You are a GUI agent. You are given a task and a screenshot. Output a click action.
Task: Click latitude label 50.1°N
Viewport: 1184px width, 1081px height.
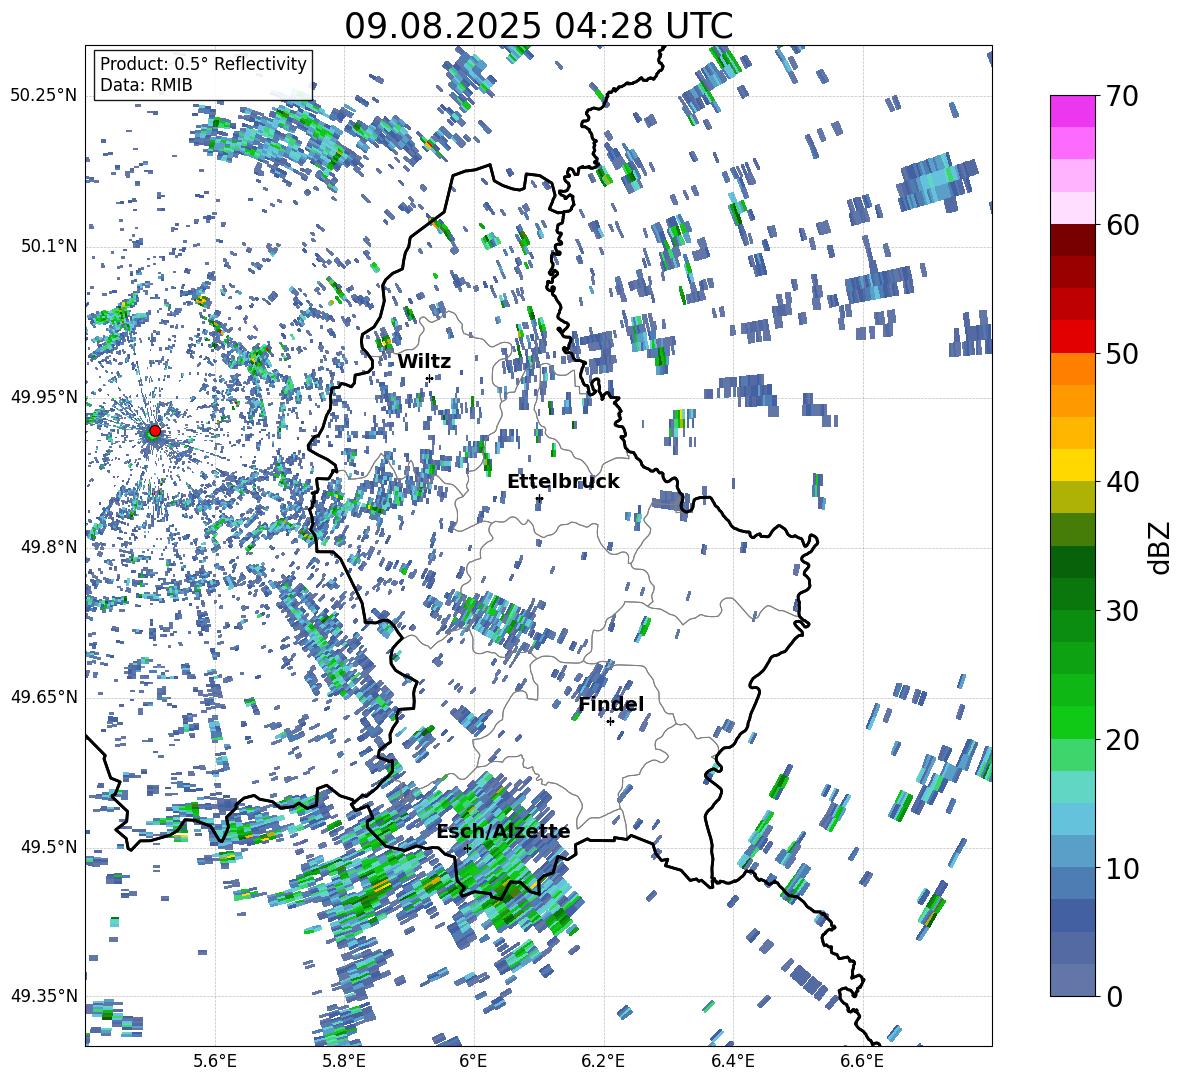pos(48,246)
